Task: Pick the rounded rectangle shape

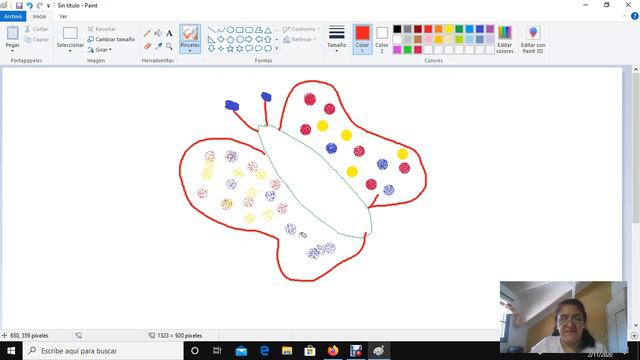Action: pyautogui.click(x=249, y=30)
